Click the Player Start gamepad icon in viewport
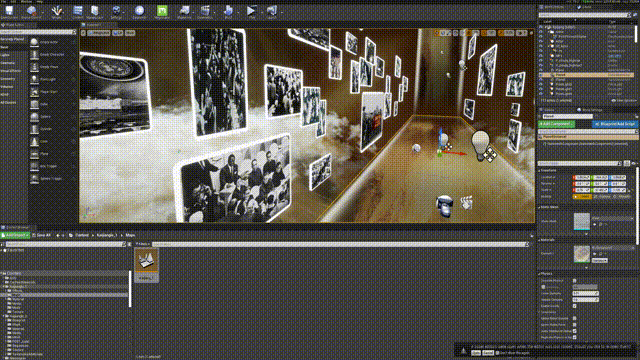This screenshot has height=360, width=640. point(444,205)
